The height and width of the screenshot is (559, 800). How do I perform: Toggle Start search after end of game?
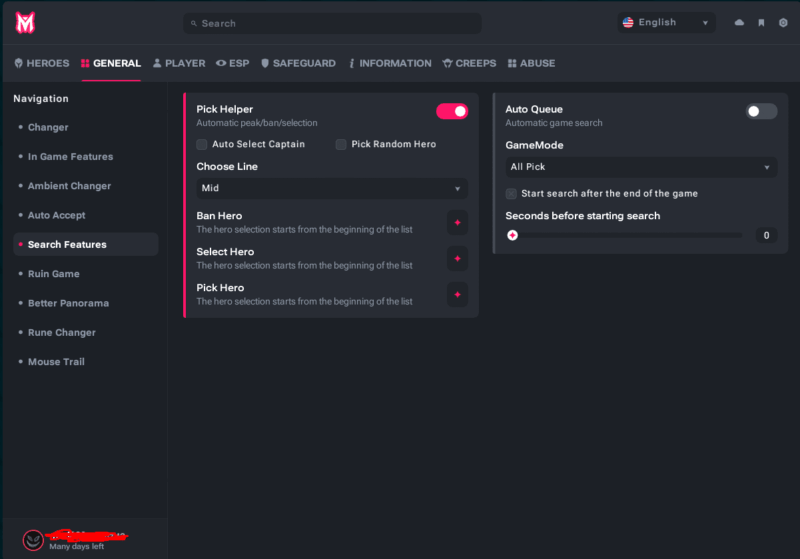point(511,194)
